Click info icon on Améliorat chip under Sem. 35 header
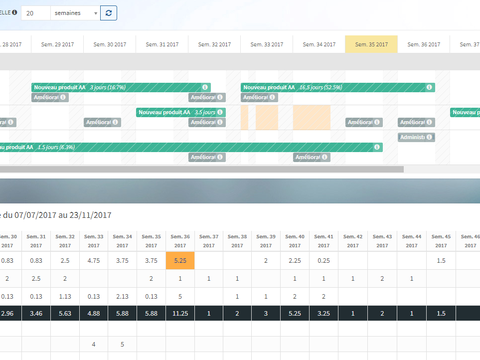 [x=377, y=122]
